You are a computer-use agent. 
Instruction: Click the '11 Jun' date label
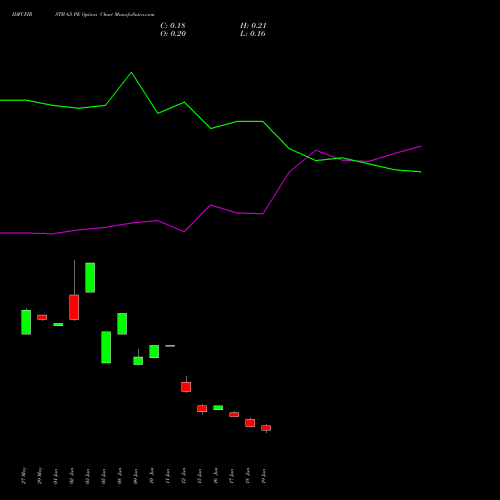[x=168, y=476]
